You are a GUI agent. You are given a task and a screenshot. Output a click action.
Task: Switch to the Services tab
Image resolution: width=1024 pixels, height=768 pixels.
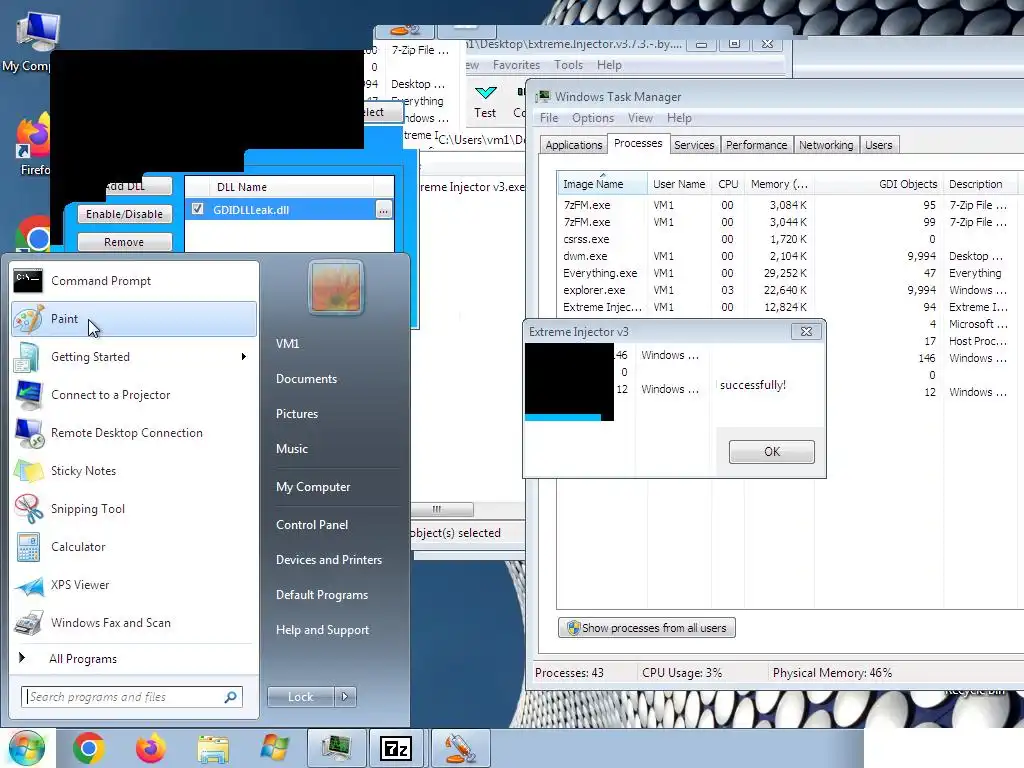(694, 145)
